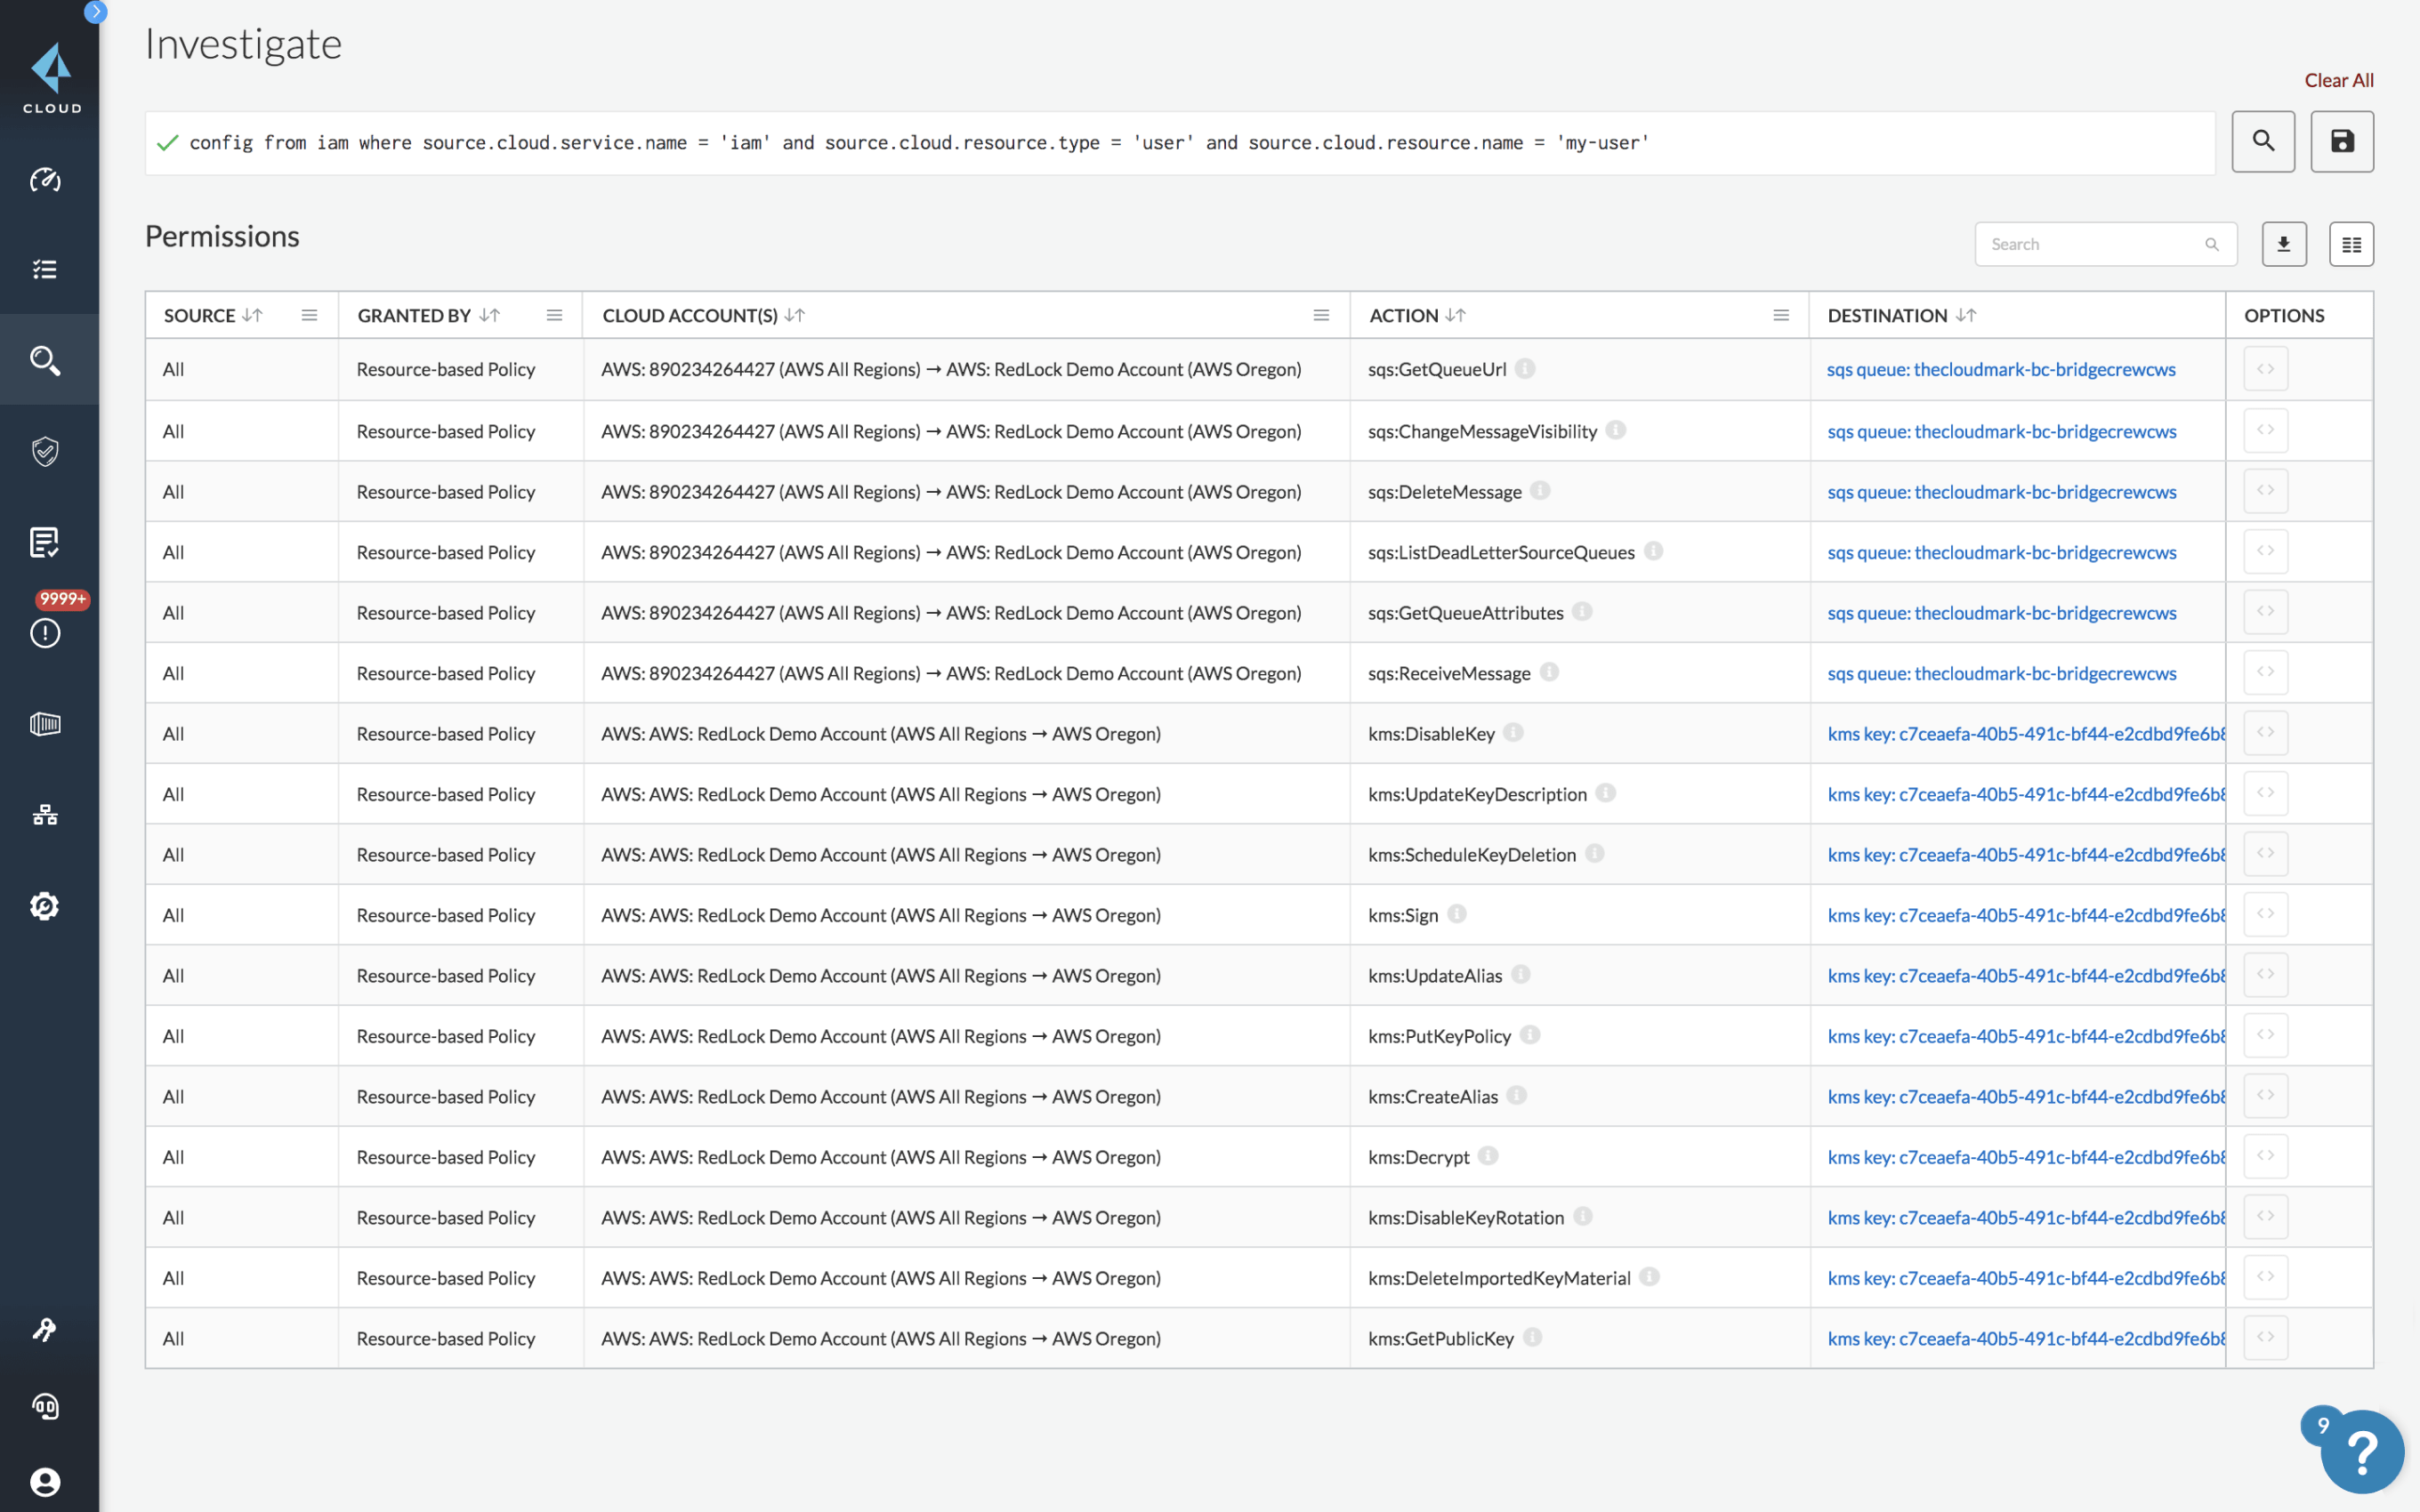Click into the RQL query input field

[x=1180, y=143]
